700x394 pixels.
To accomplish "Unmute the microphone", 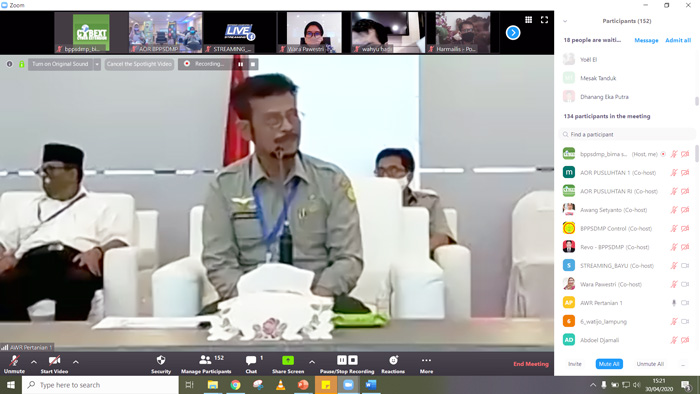I will click(x=14, y=364).
